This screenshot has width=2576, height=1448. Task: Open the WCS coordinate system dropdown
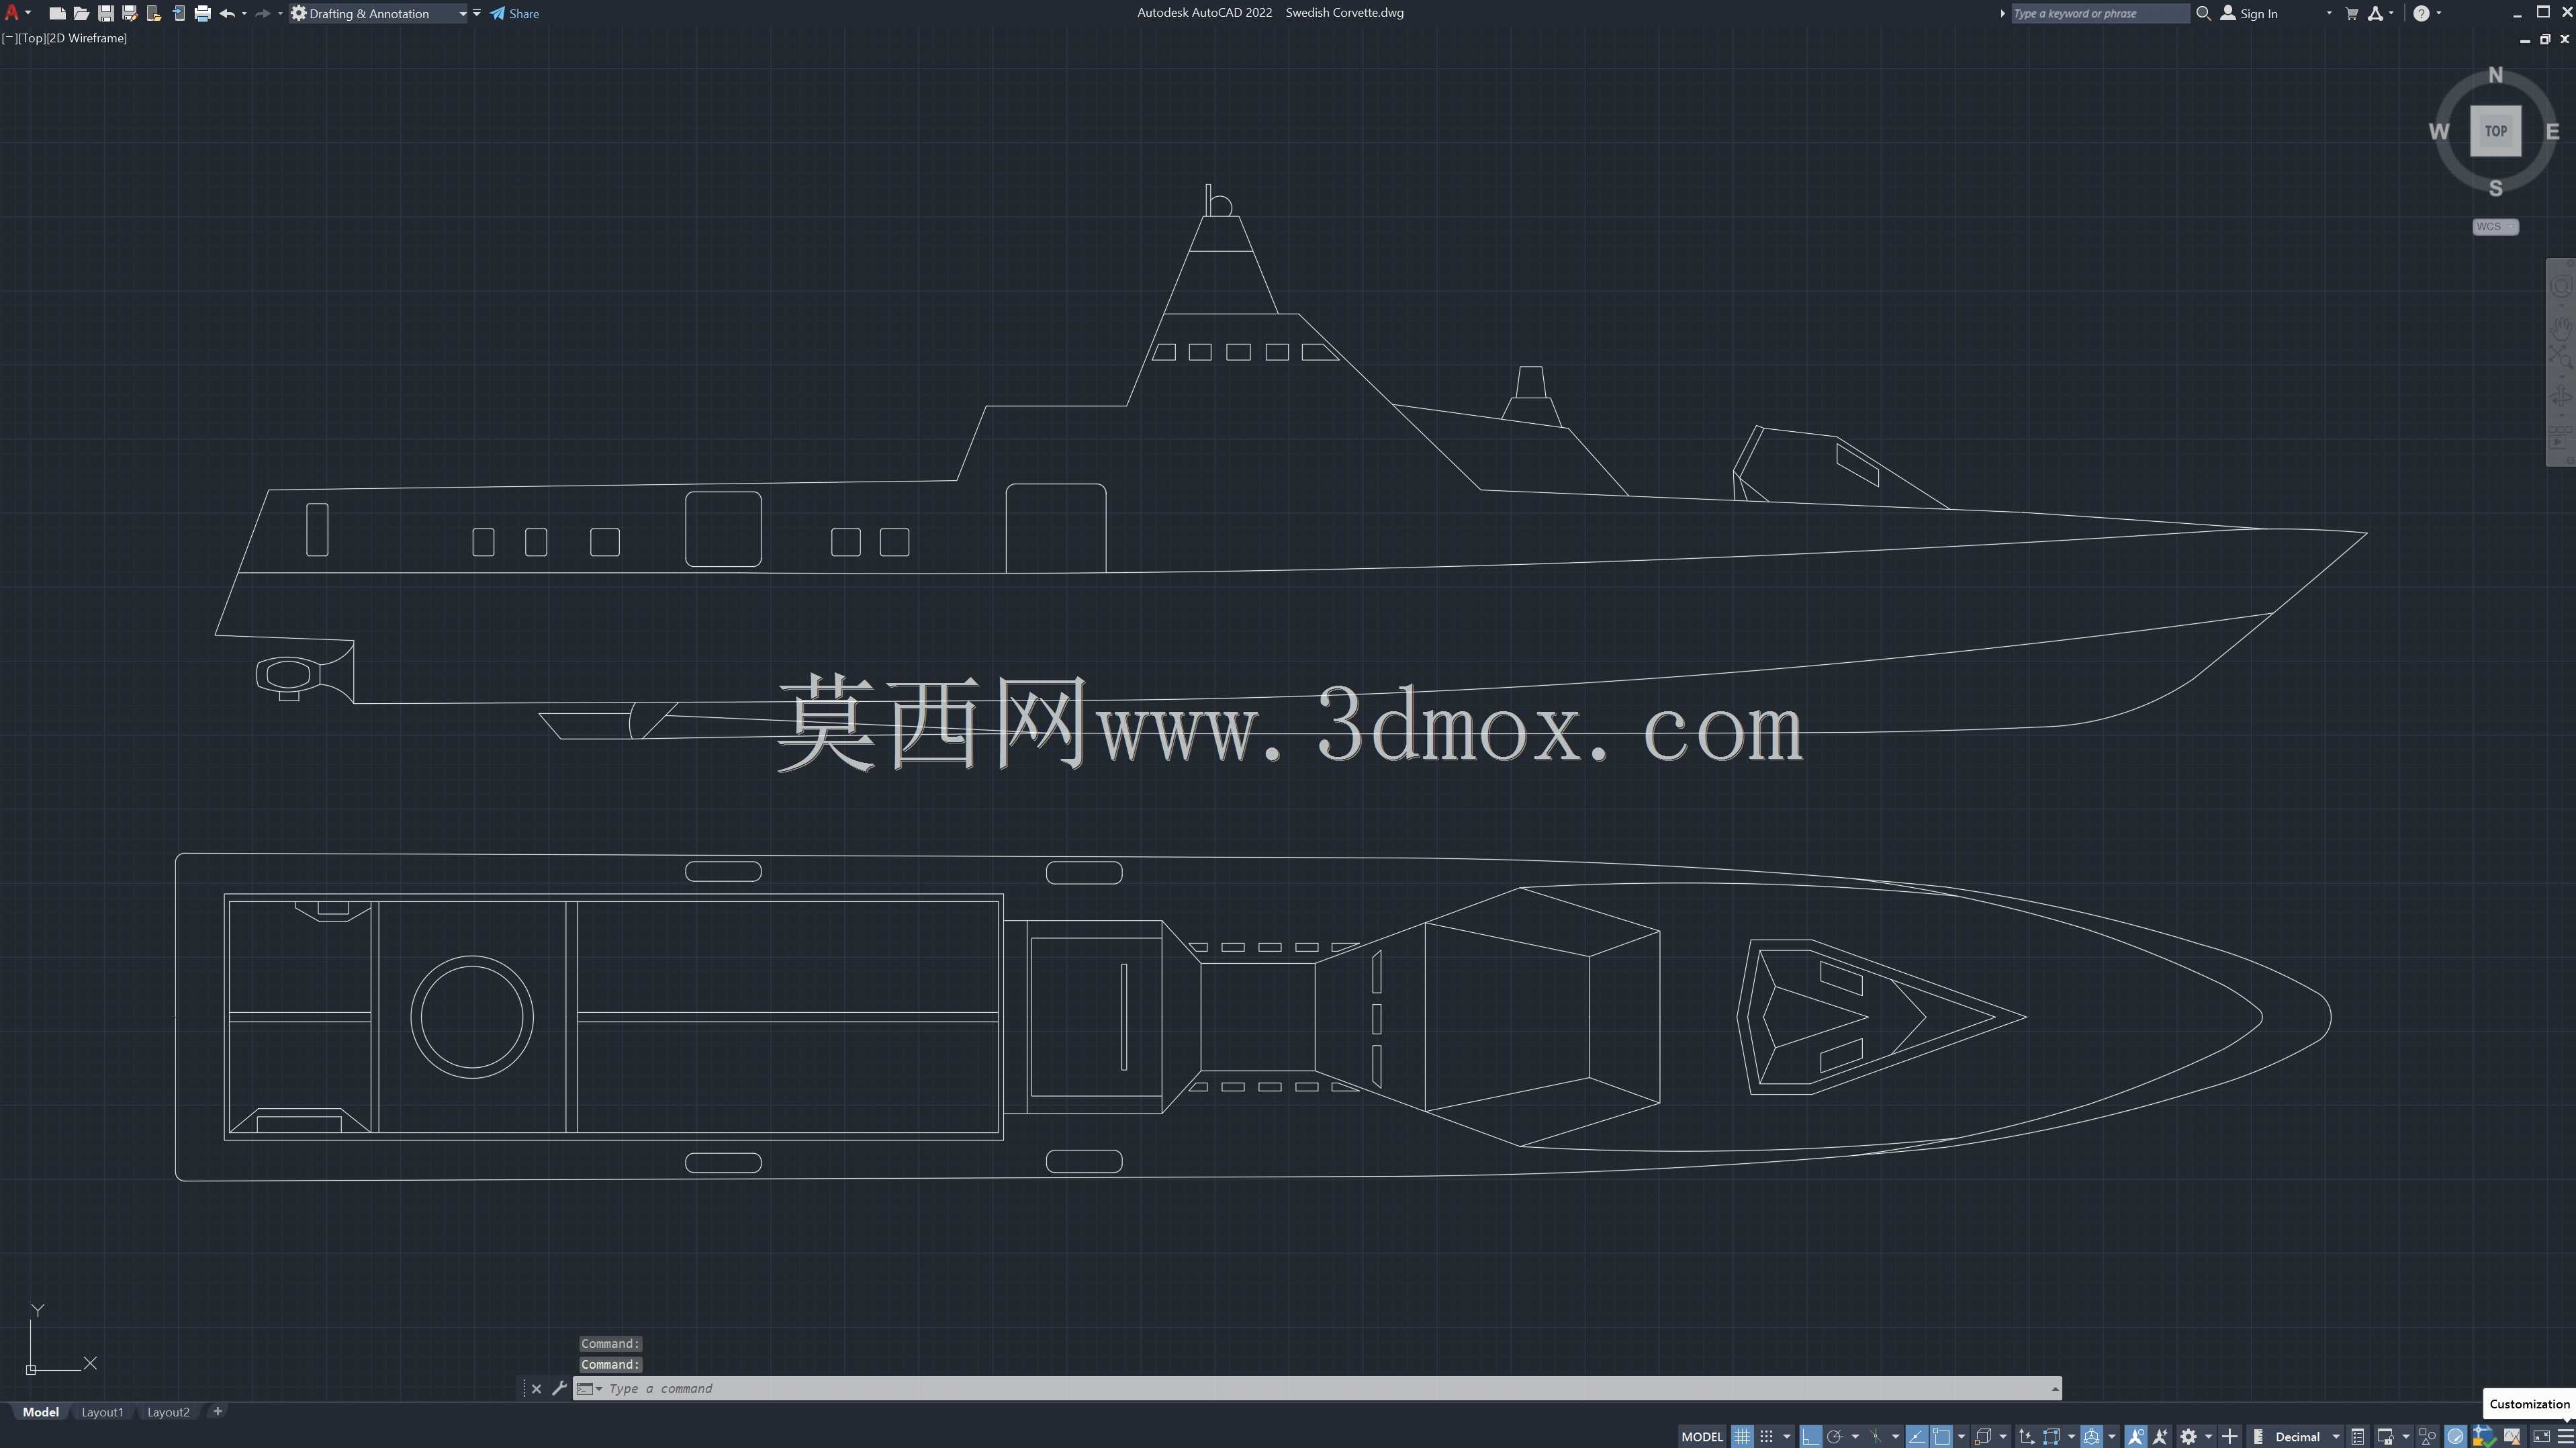[2495, 227]
